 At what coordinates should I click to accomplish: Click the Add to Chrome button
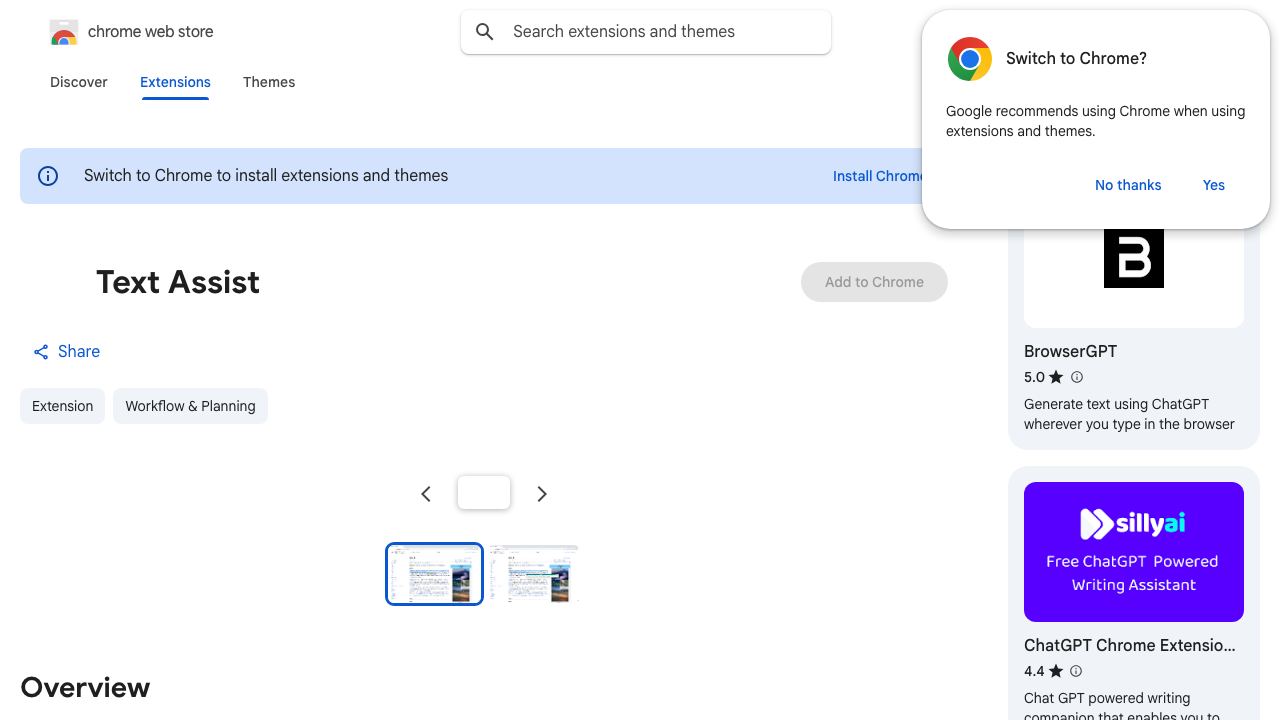click(x=874, y=282)
